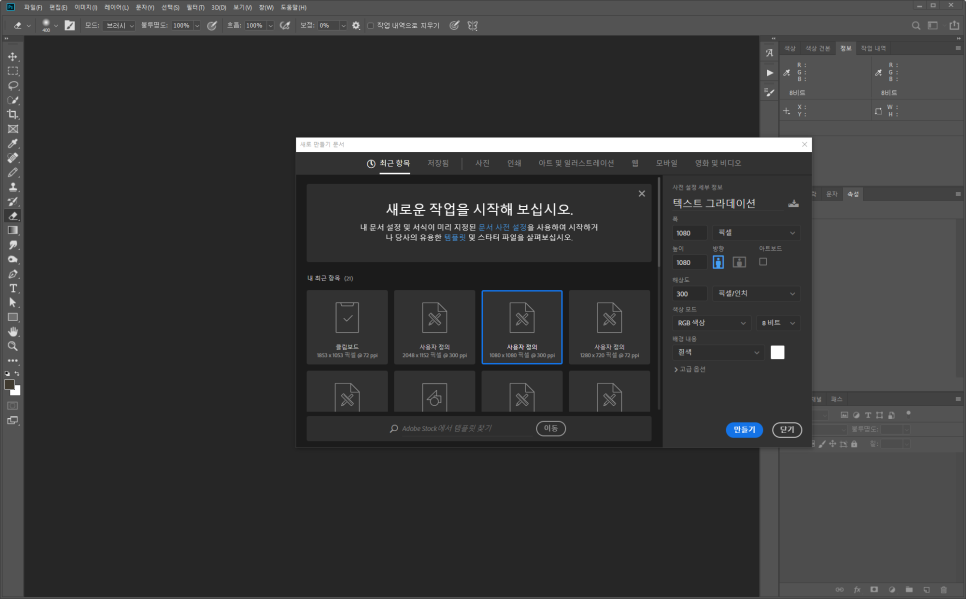Viewport: 966px width, 599px height.
Task: Select the Zoom tool in the toolbar
Action: [x=13, y=346]
